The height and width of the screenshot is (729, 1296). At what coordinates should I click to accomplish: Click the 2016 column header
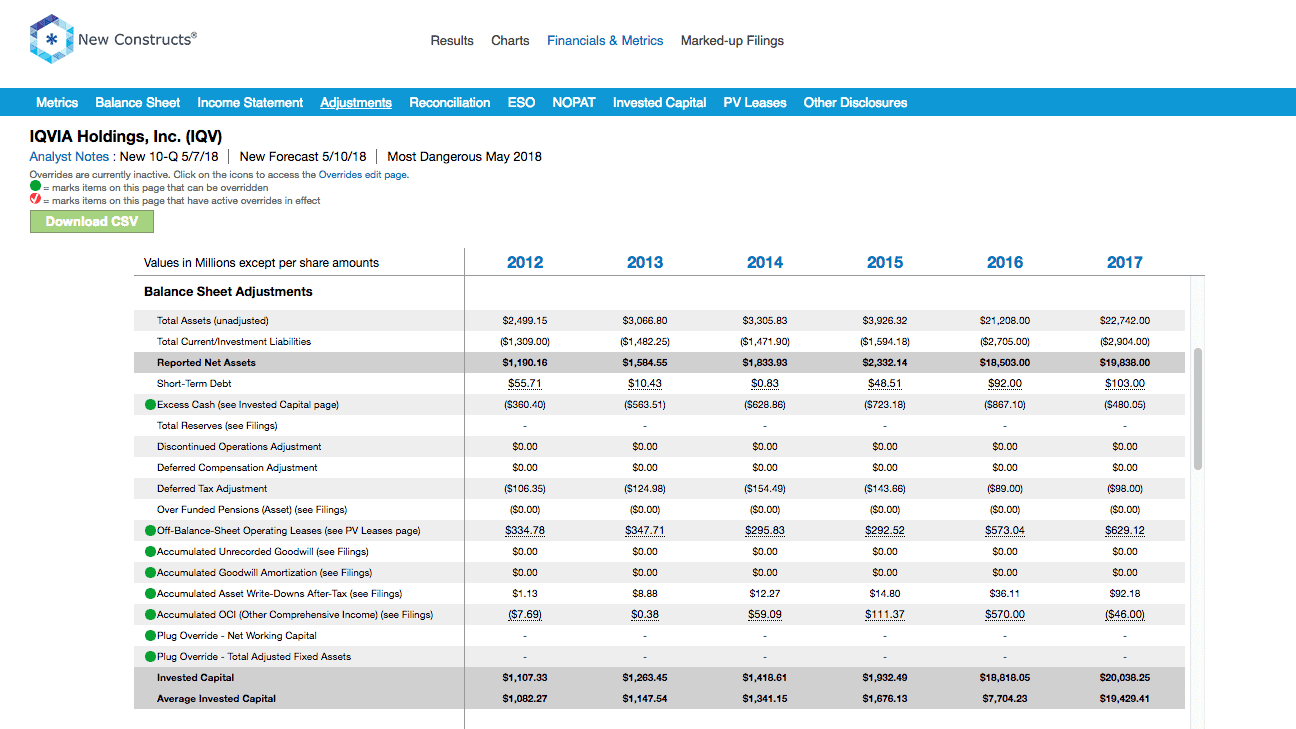(1005, 262)
